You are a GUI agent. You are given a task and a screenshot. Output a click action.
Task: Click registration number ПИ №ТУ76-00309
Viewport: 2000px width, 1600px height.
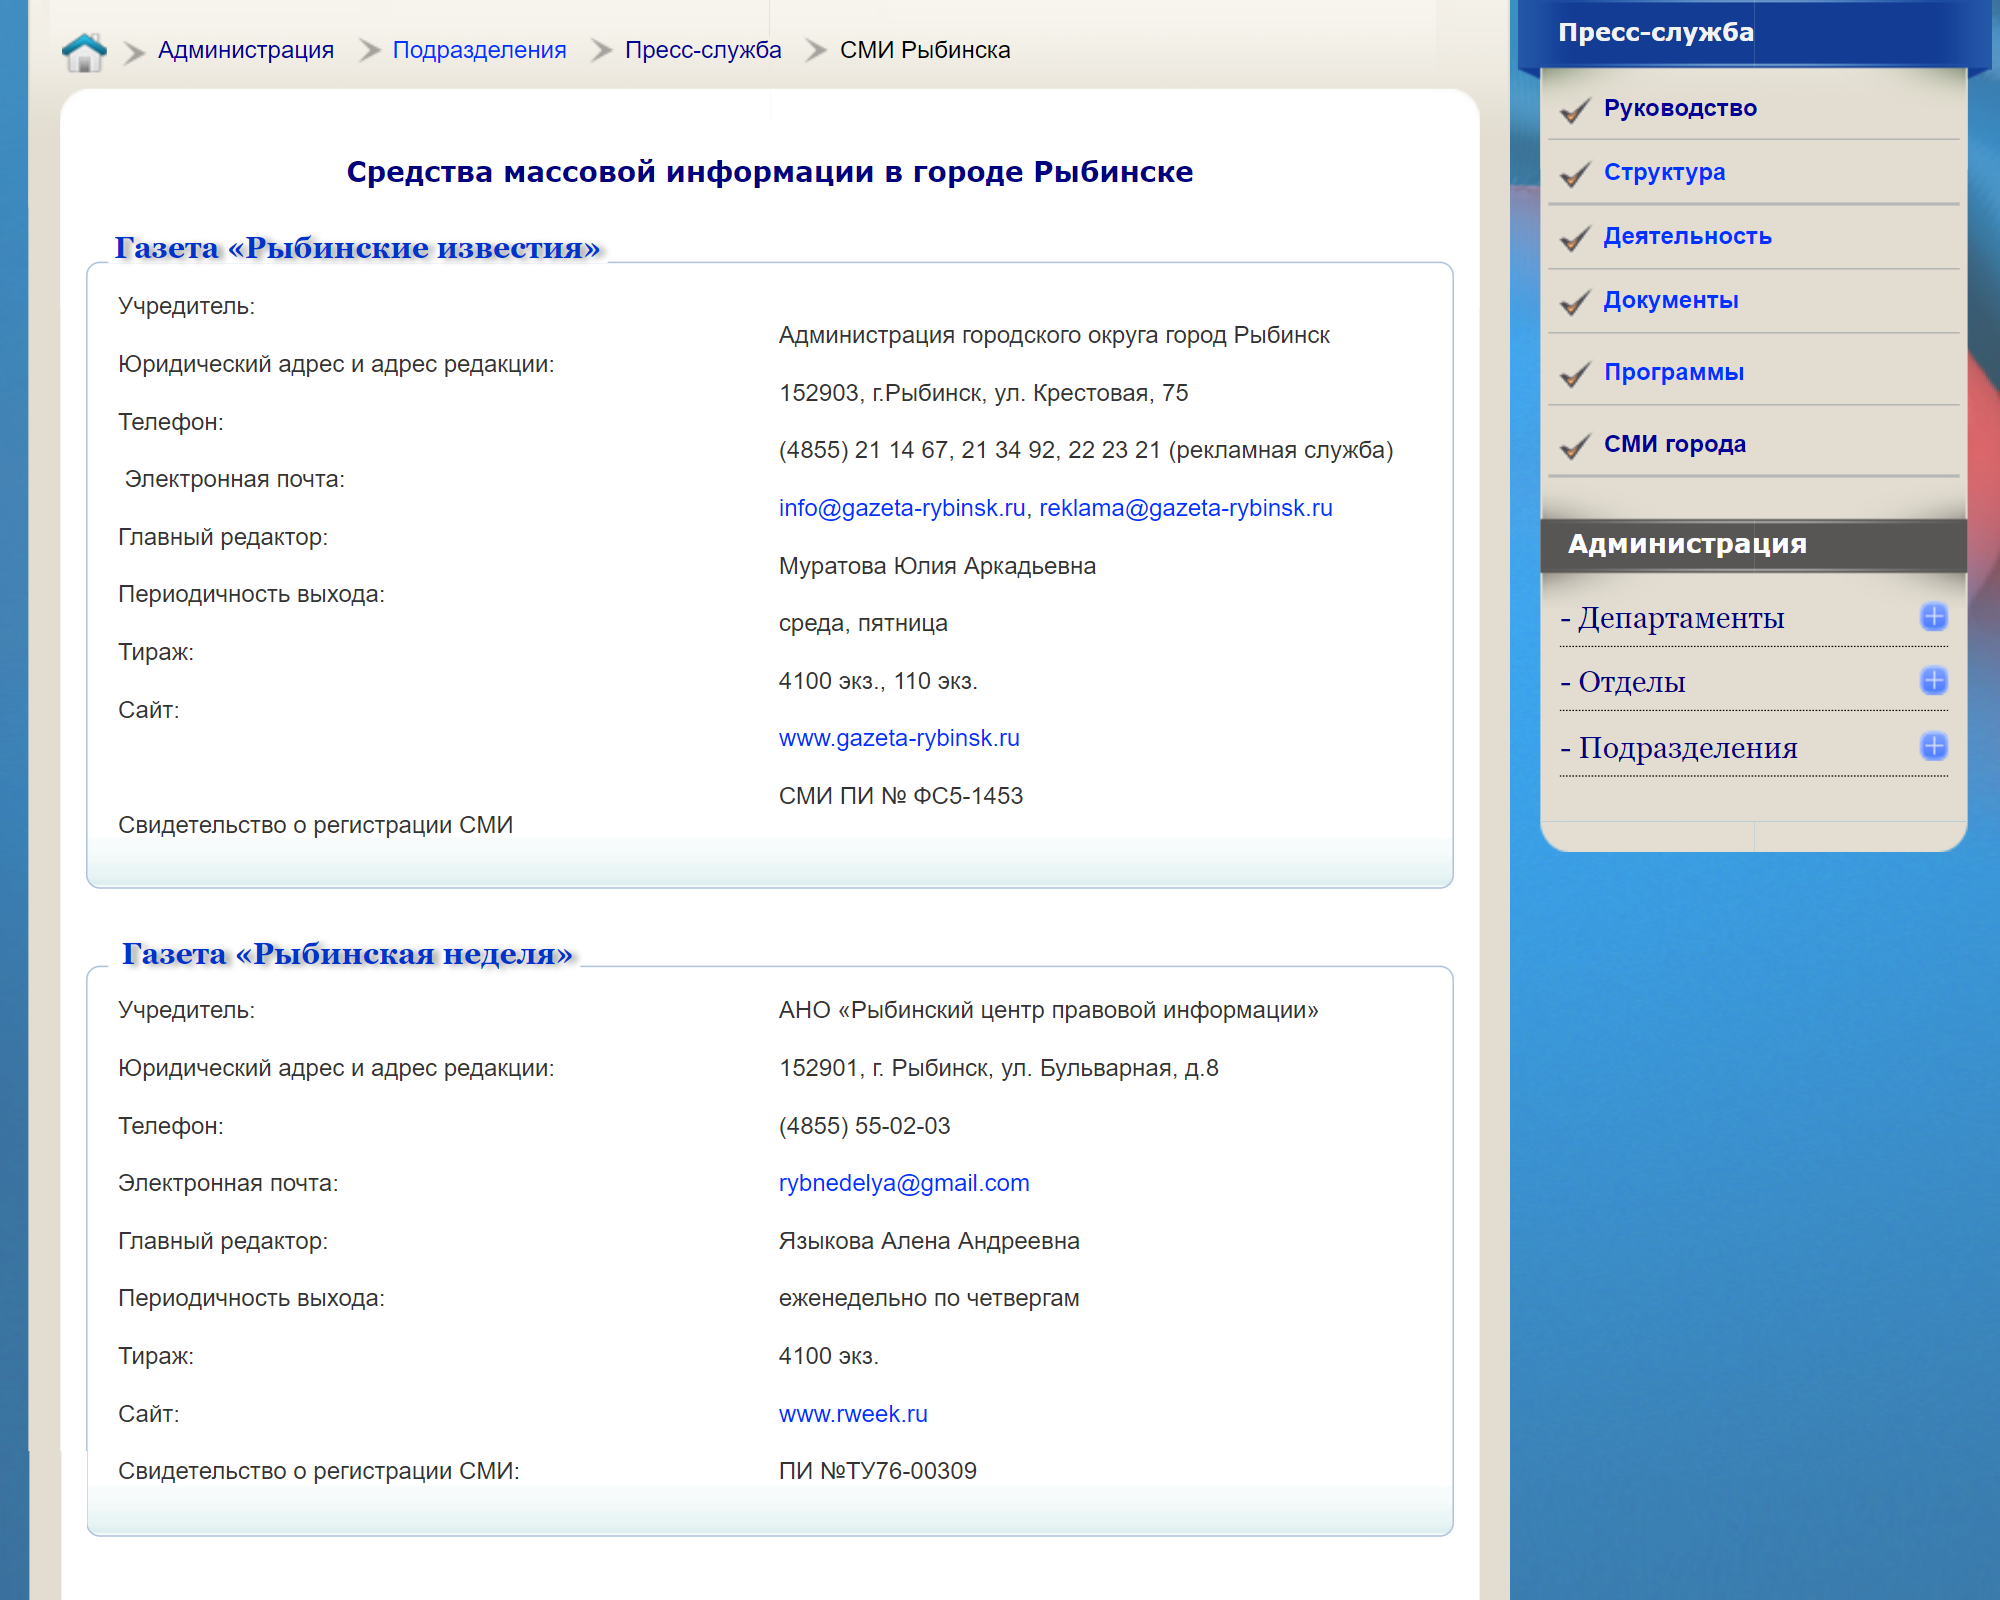[878, 1471]
